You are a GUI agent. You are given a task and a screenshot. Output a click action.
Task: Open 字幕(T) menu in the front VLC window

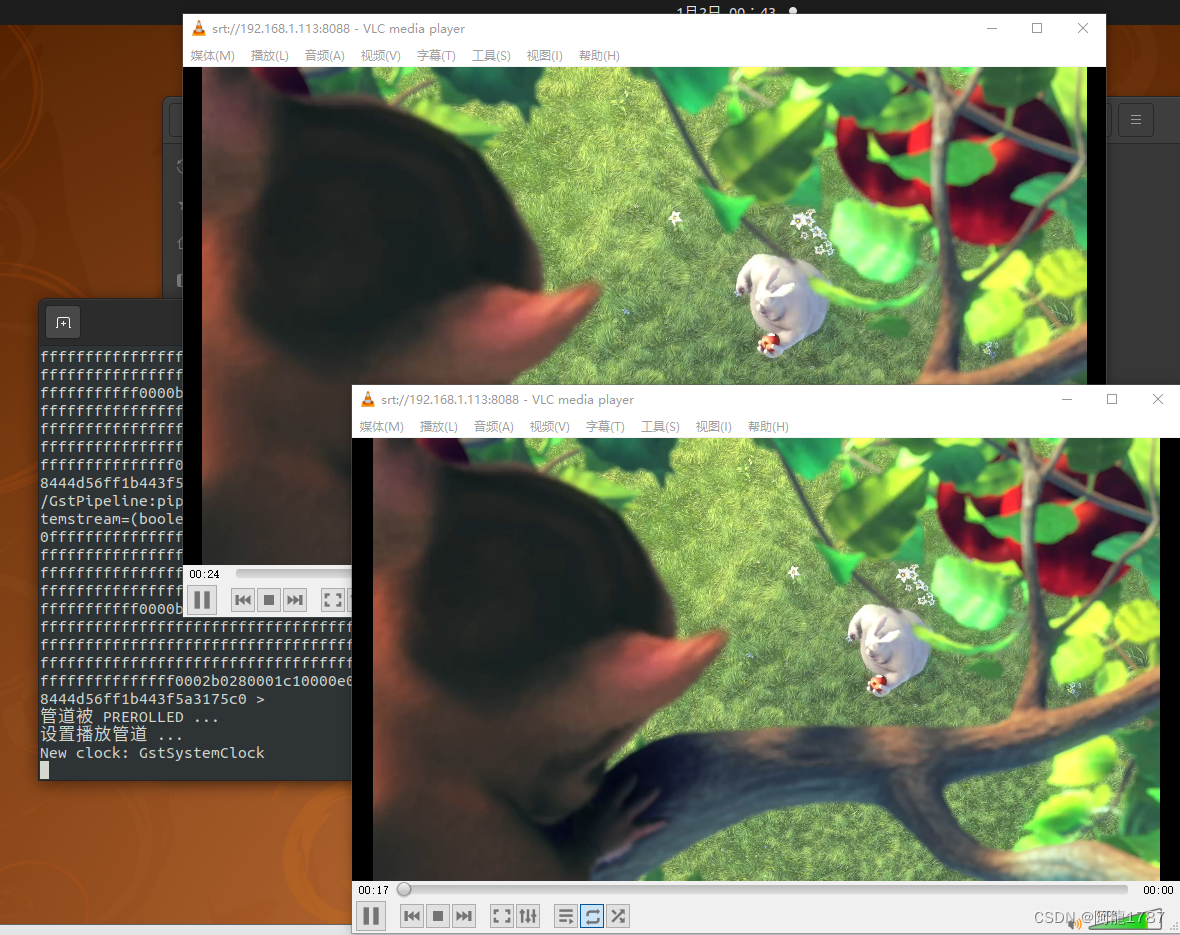tap(605, 427)
